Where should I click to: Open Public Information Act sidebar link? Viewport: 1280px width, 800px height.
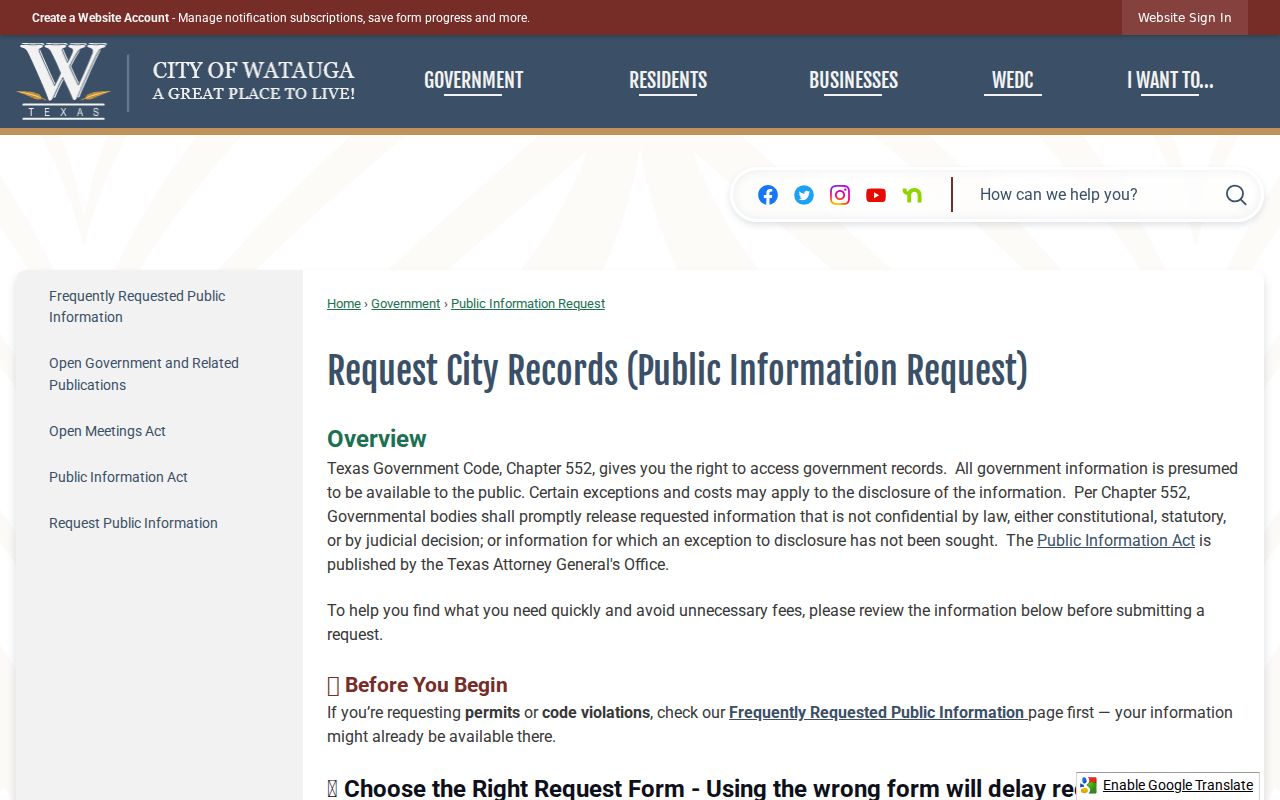tap(118, 477)
